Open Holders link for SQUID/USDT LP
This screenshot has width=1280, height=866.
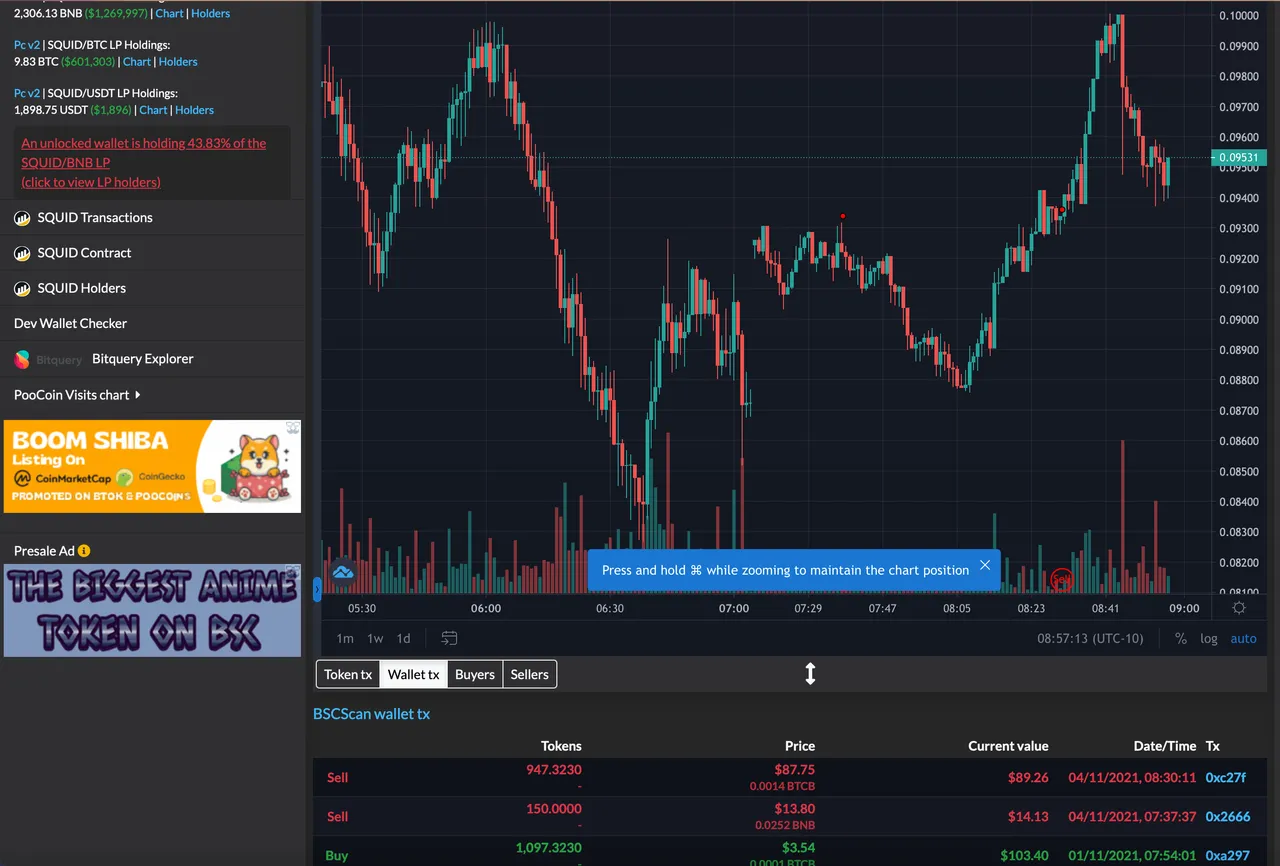[194, 110]
